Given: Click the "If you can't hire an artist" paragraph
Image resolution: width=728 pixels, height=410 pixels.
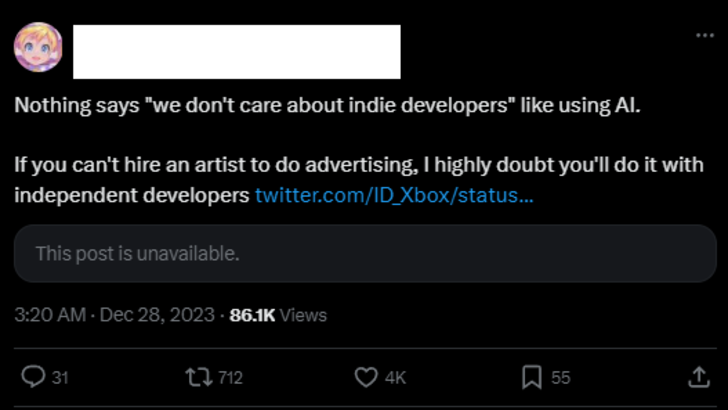Looking at the screenshot, I should 358,164.
